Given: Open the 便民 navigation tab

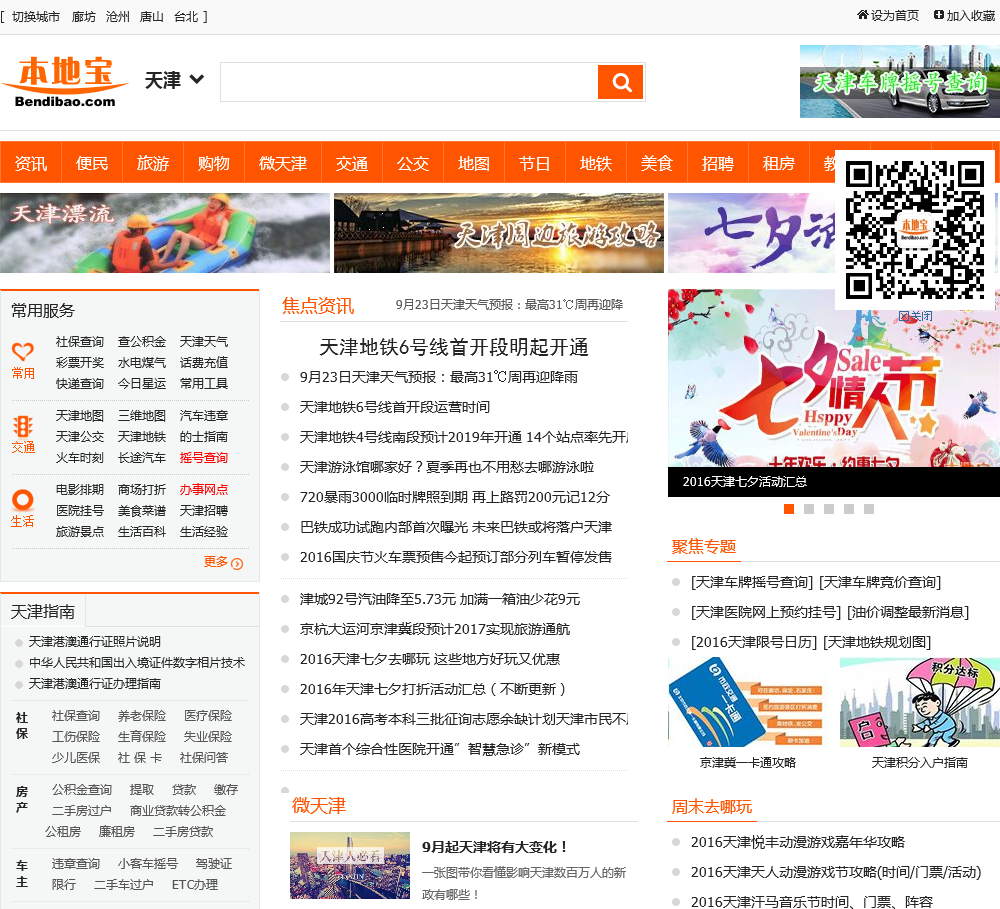Looking at the screenshot, I should 92,164.
